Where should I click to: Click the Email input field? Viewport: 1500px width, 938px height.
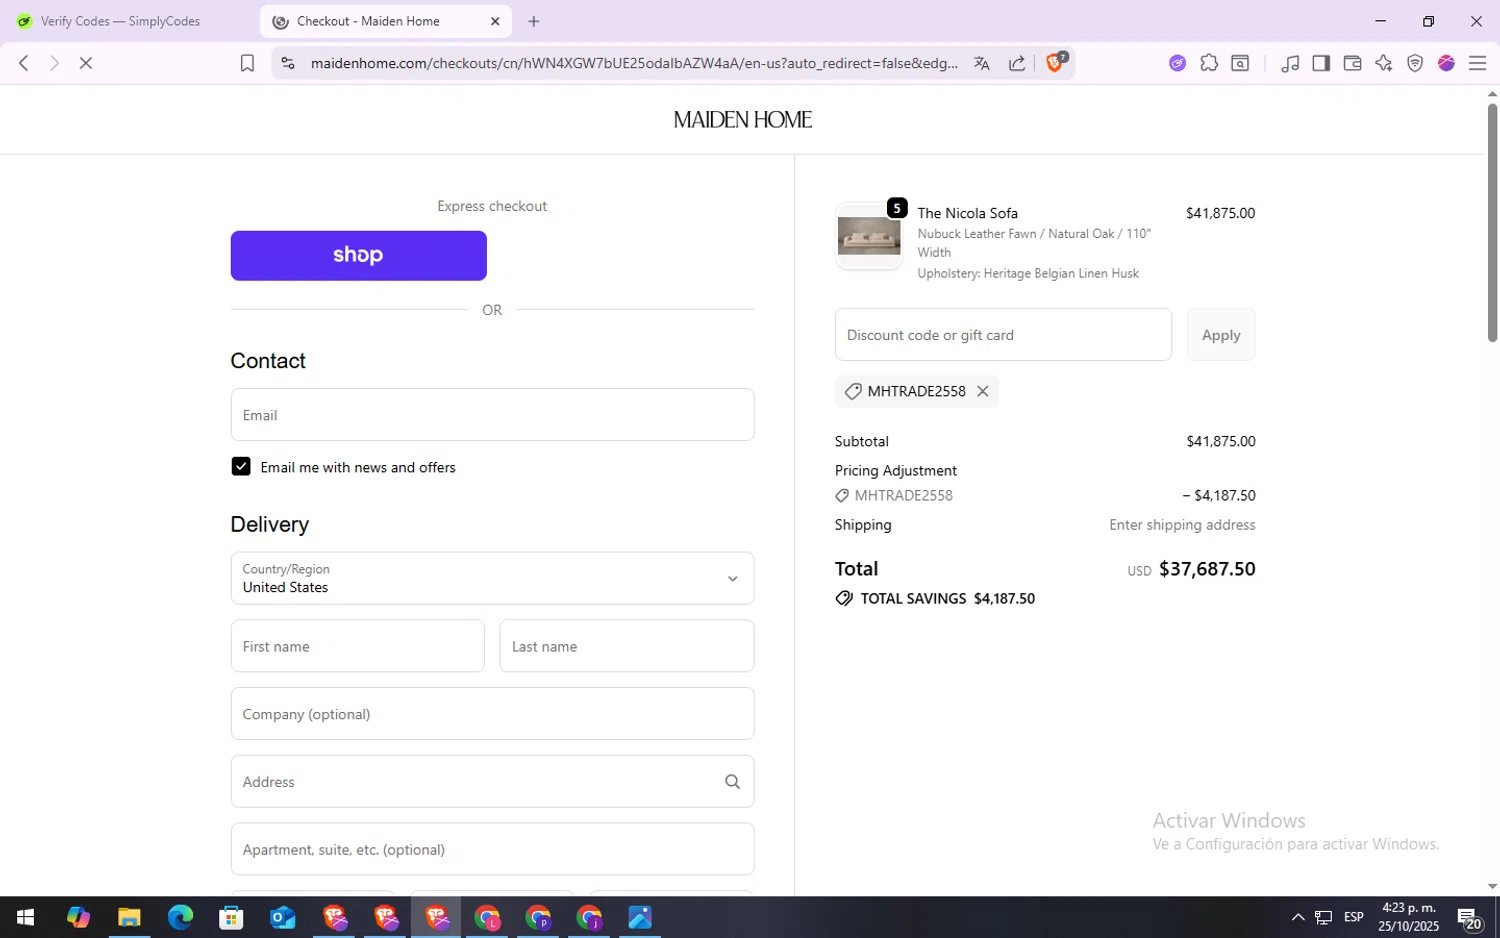pos(492,415)
